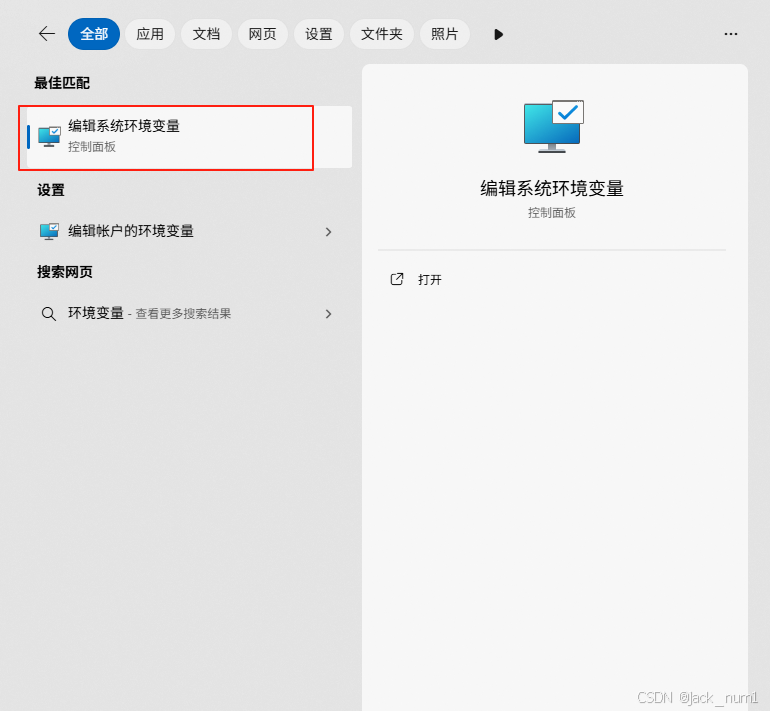Switch to the 应用 filter tab
Image resolution: width=770 pixels, height=711 pixels.
pyautogui.click(x=150, y=34)
